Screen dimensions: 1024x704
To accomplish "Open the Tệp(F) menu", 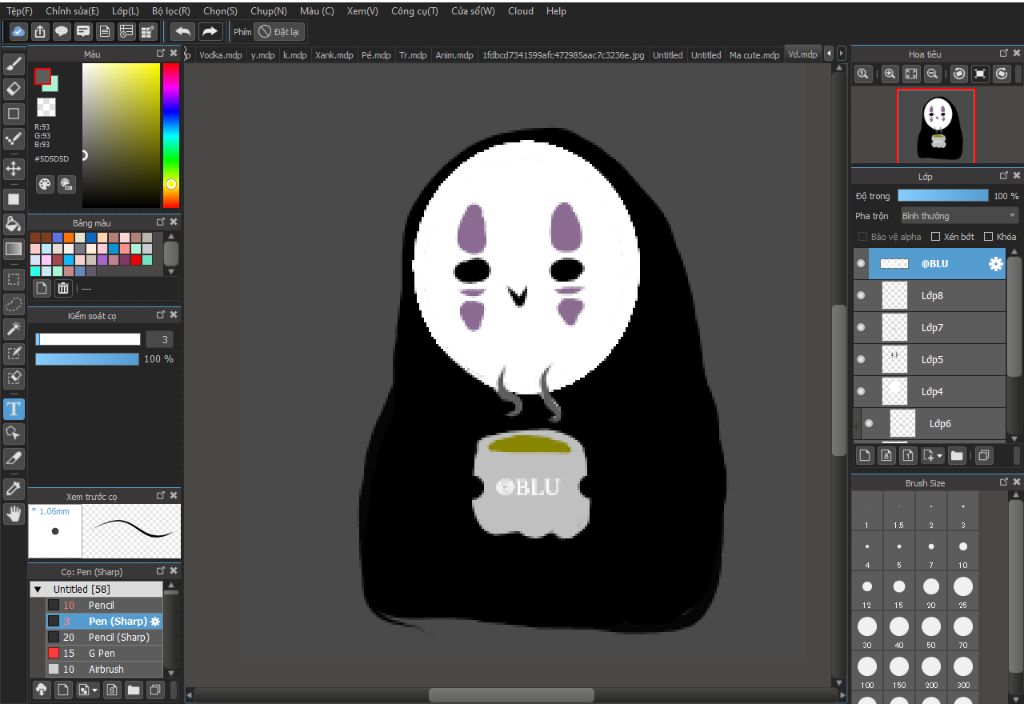I will click(x=20, y=11).
